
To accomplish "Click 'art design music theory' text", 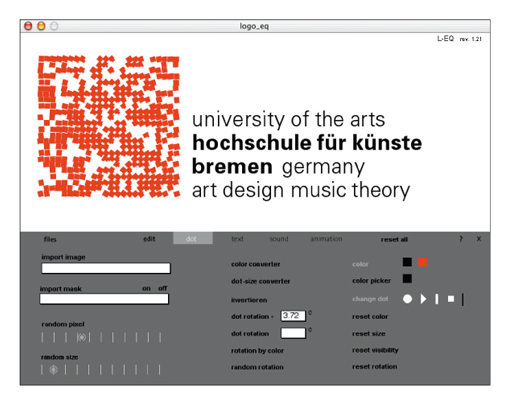I will coord(301,191).
